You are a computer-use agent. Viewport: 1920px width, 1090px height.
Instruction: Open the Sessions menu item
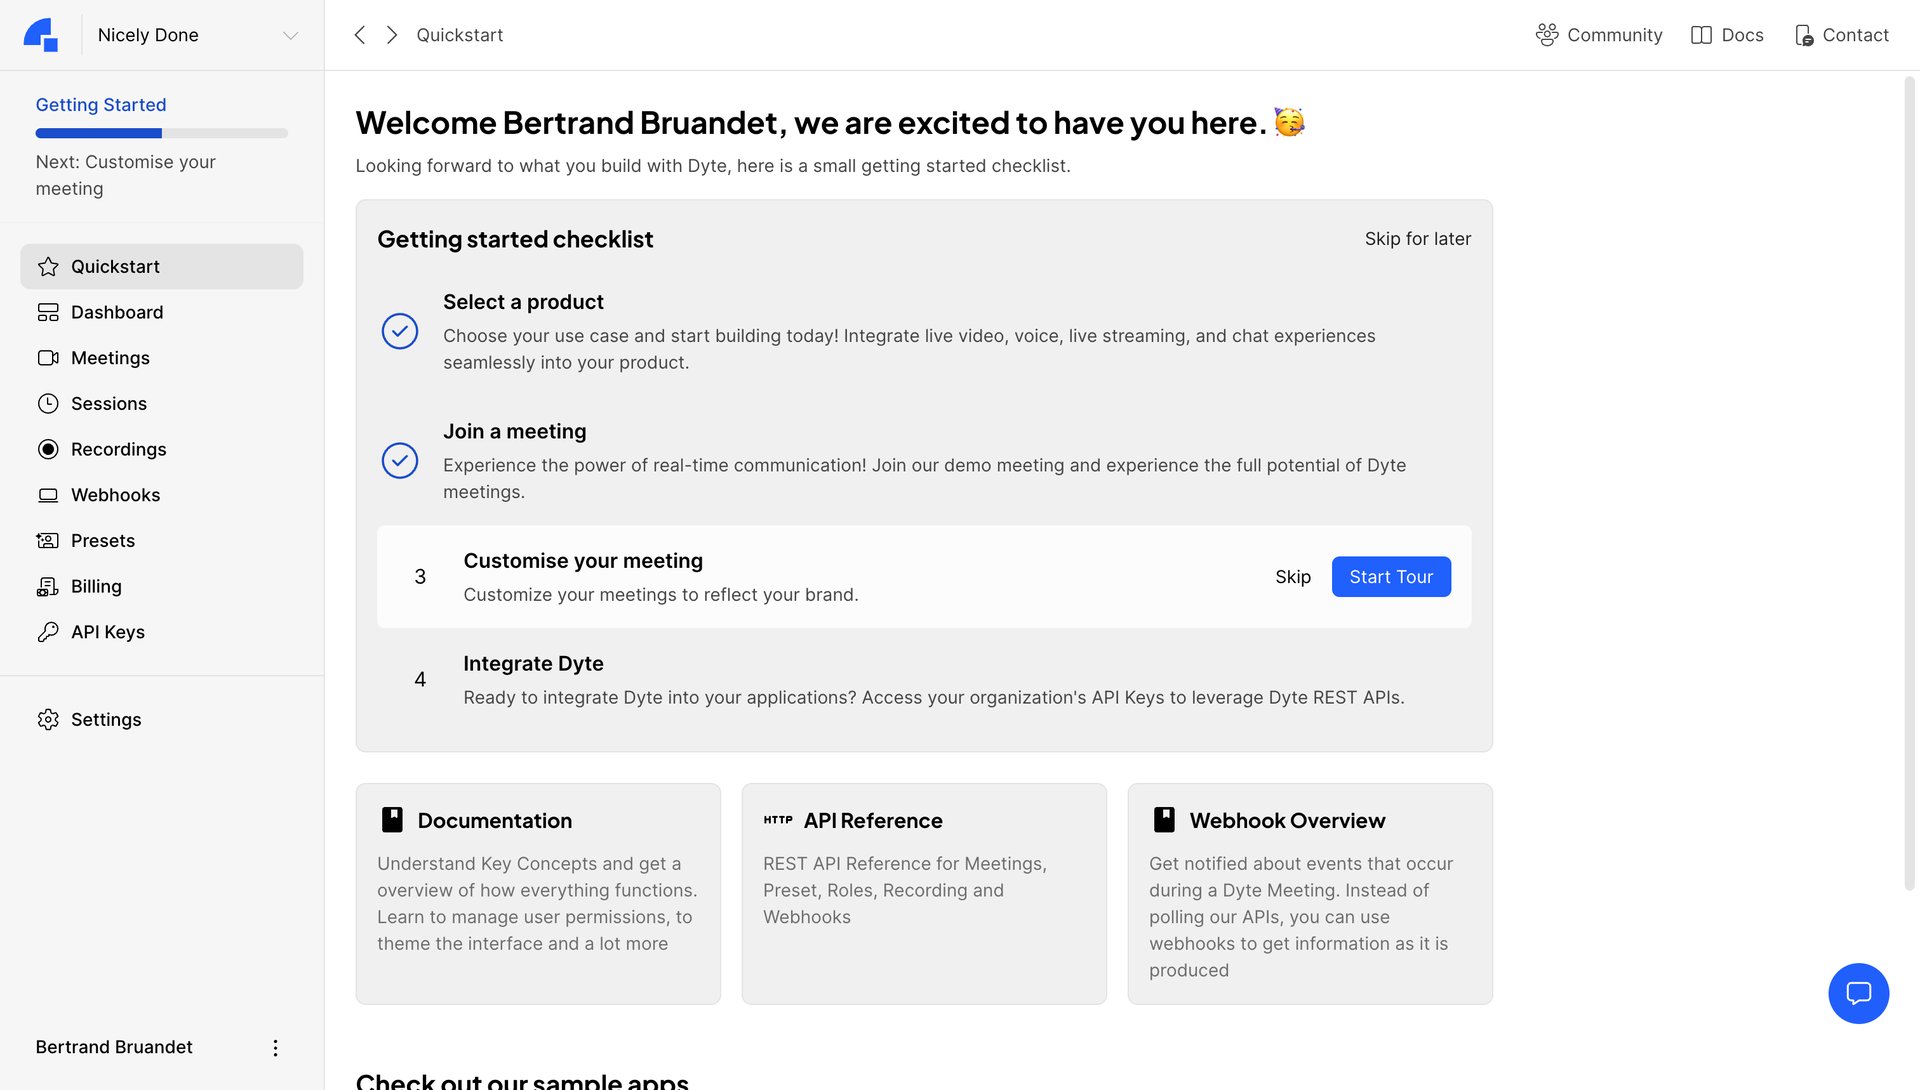tap(109, 404)
